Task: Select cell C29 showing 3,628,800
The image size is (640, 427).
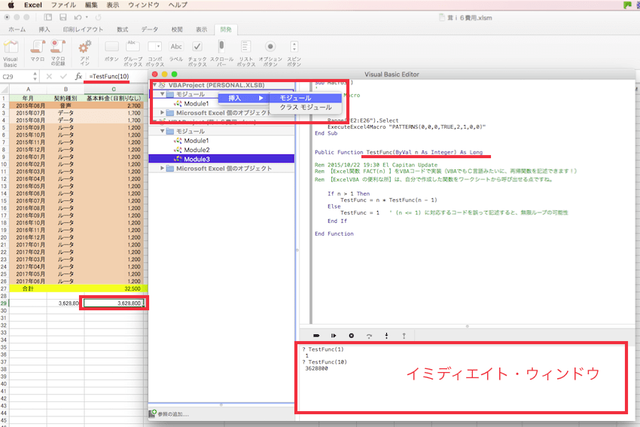Action: [x=113, y=303]
